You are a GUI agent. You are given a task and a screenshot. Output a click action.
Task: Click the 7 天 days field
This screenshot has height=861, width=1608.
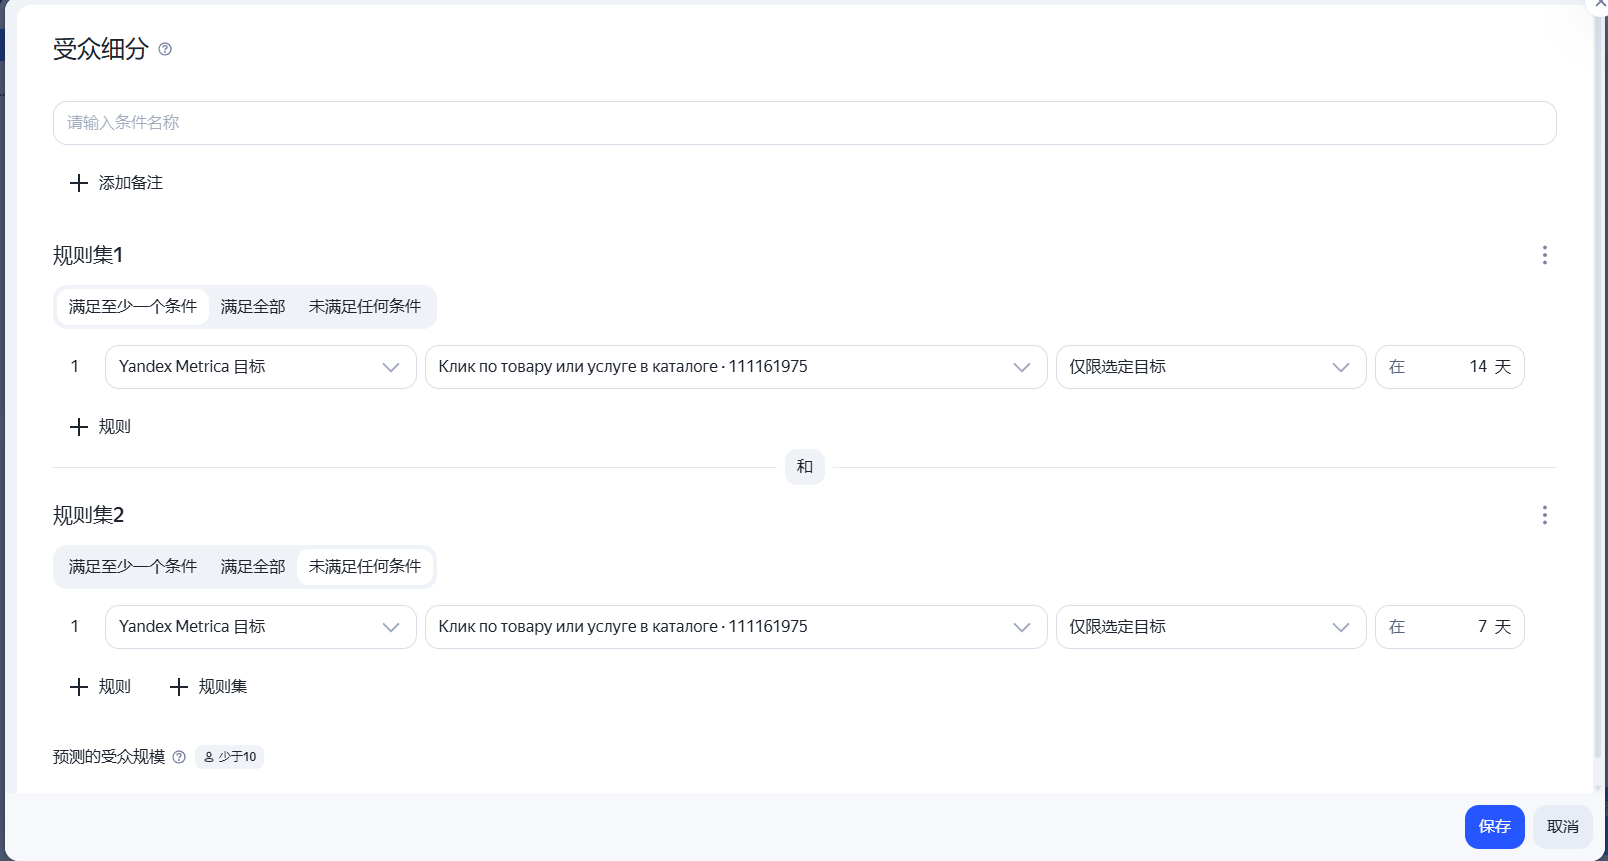click(1449, 627)
